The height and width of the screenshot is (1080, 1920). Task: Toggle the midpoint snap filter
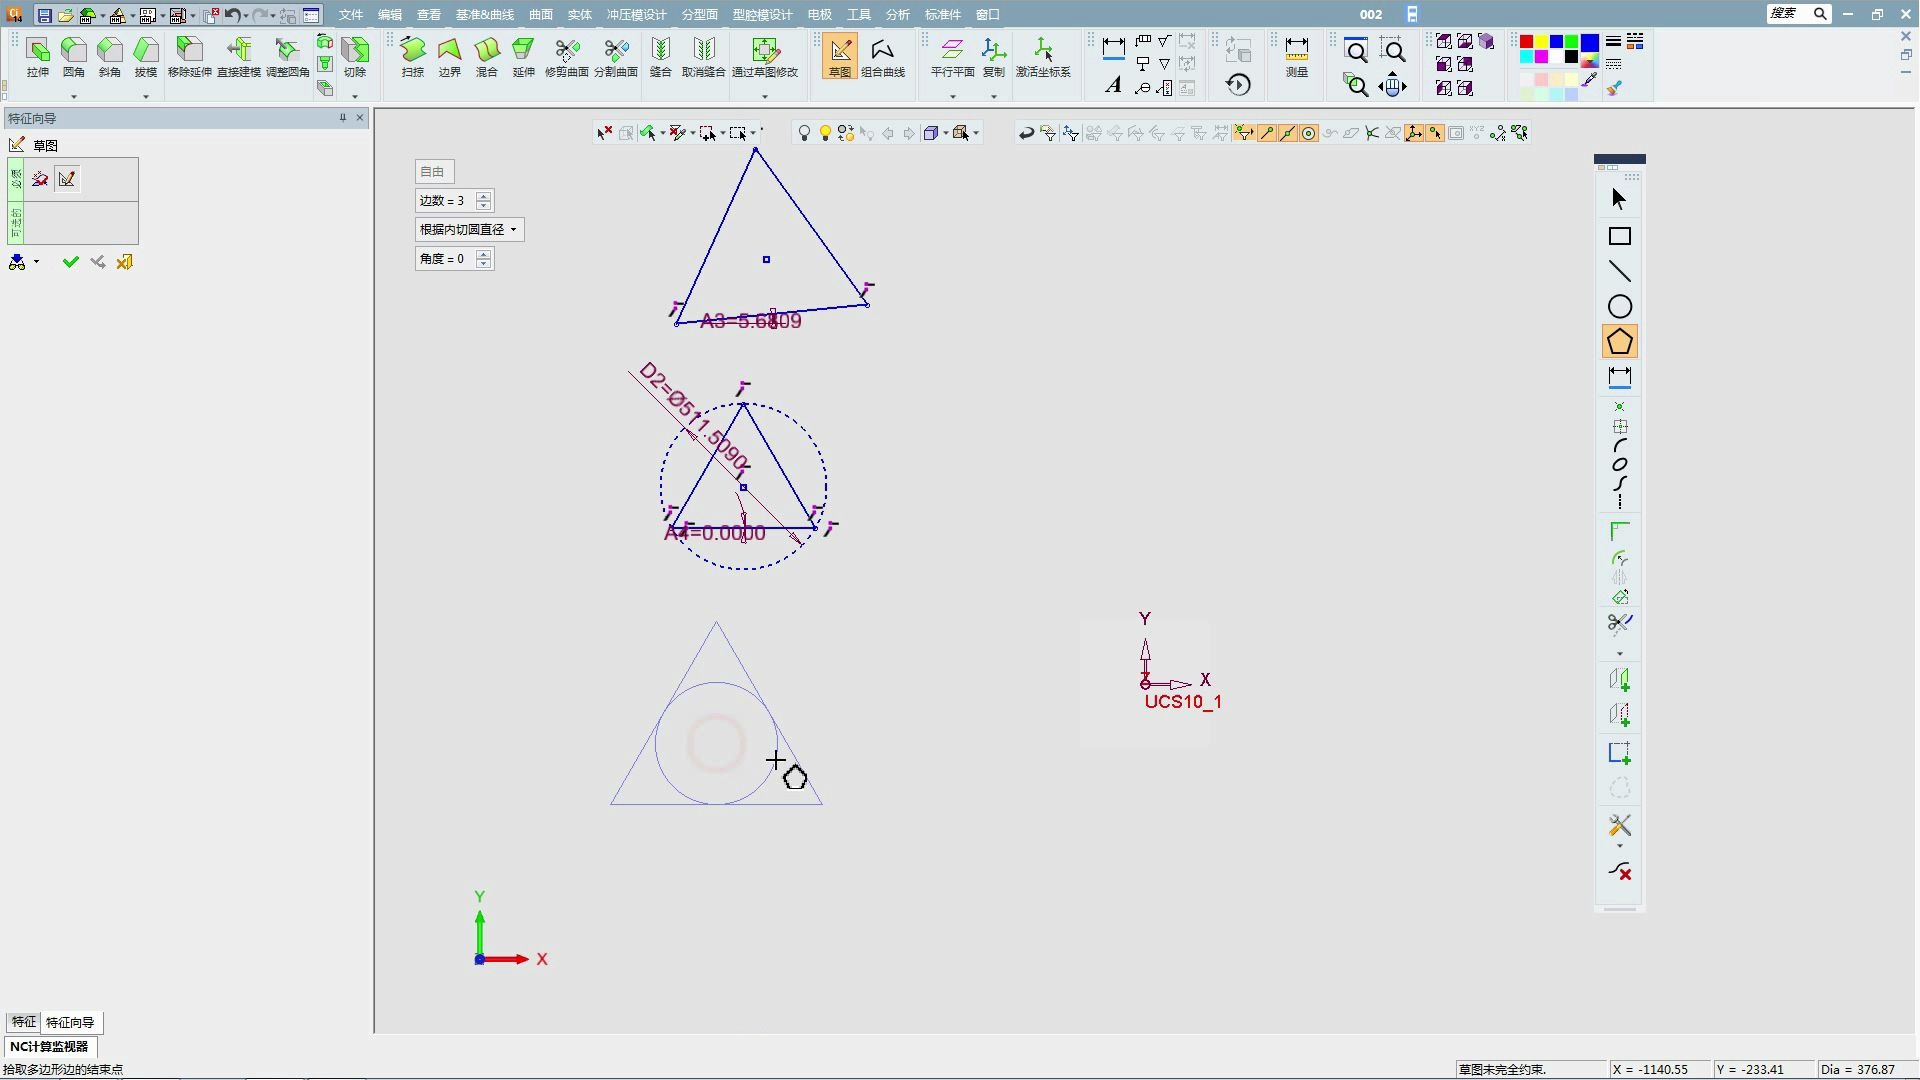pyautogui.click(x=1287, y=133)
